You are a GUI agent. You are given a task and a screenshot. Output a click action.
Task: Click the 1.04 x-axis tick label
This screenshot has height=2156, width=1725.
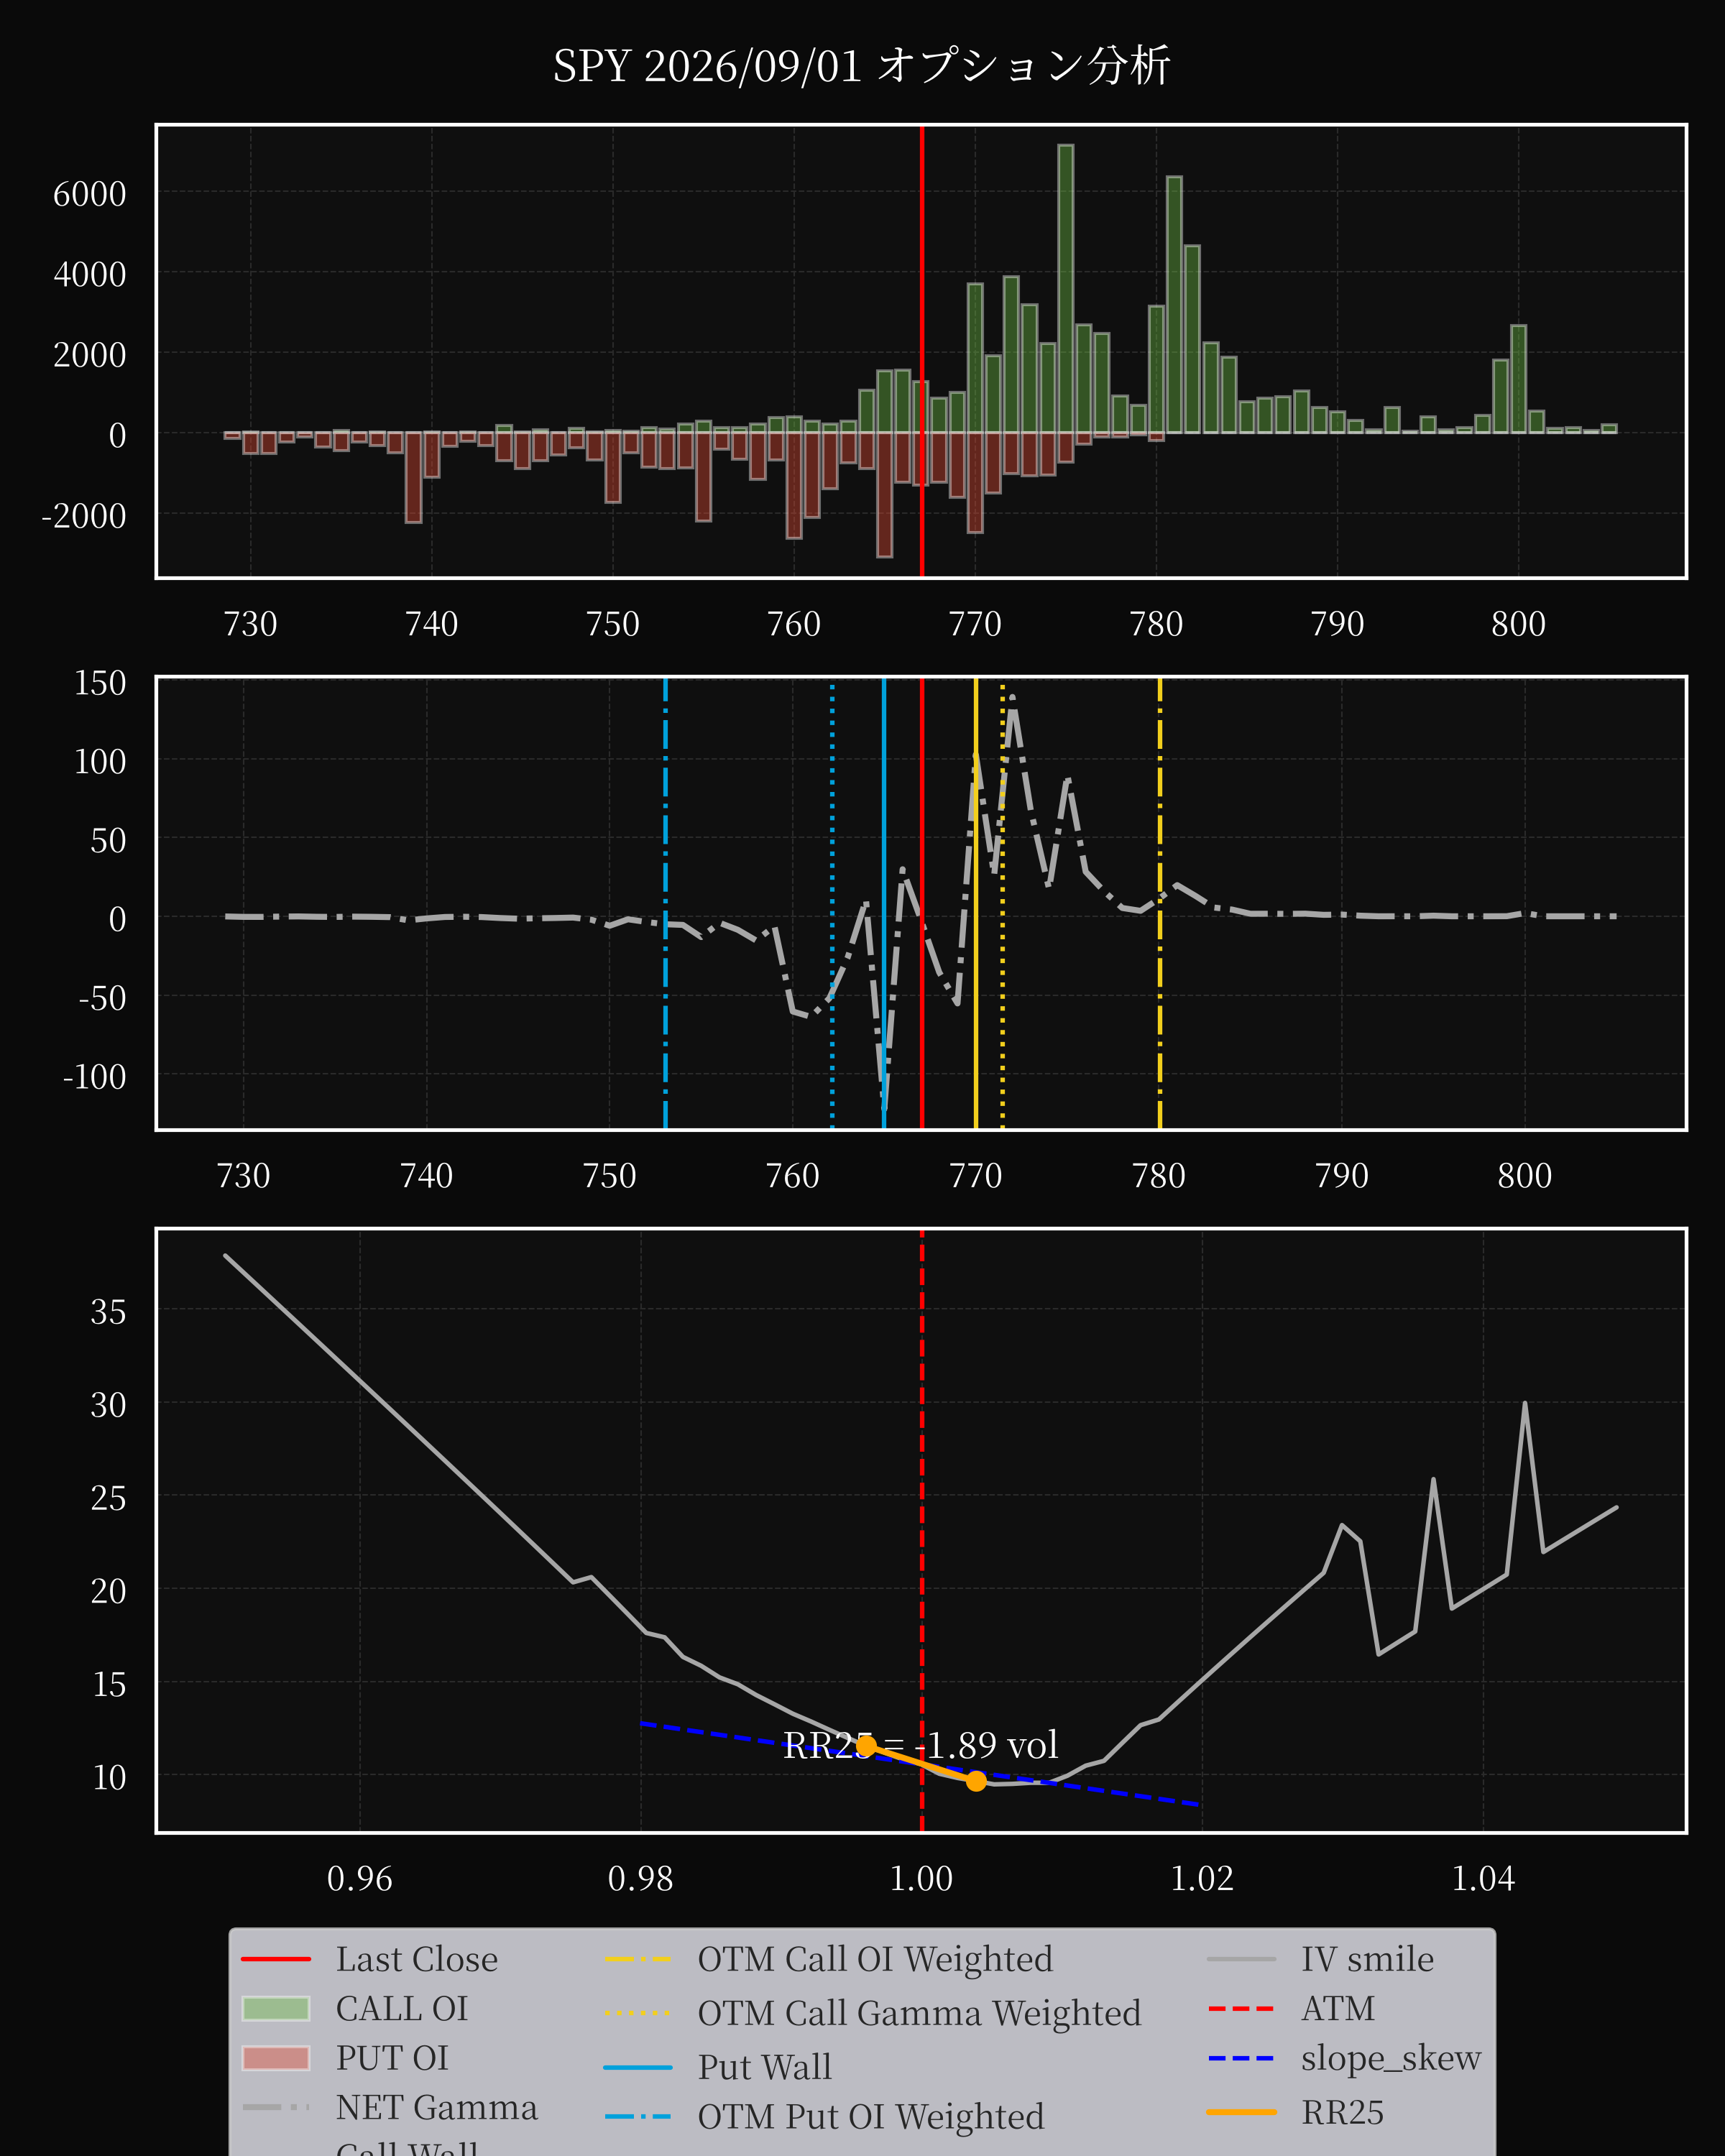pyautogui.click(x=1483, y=1878)
